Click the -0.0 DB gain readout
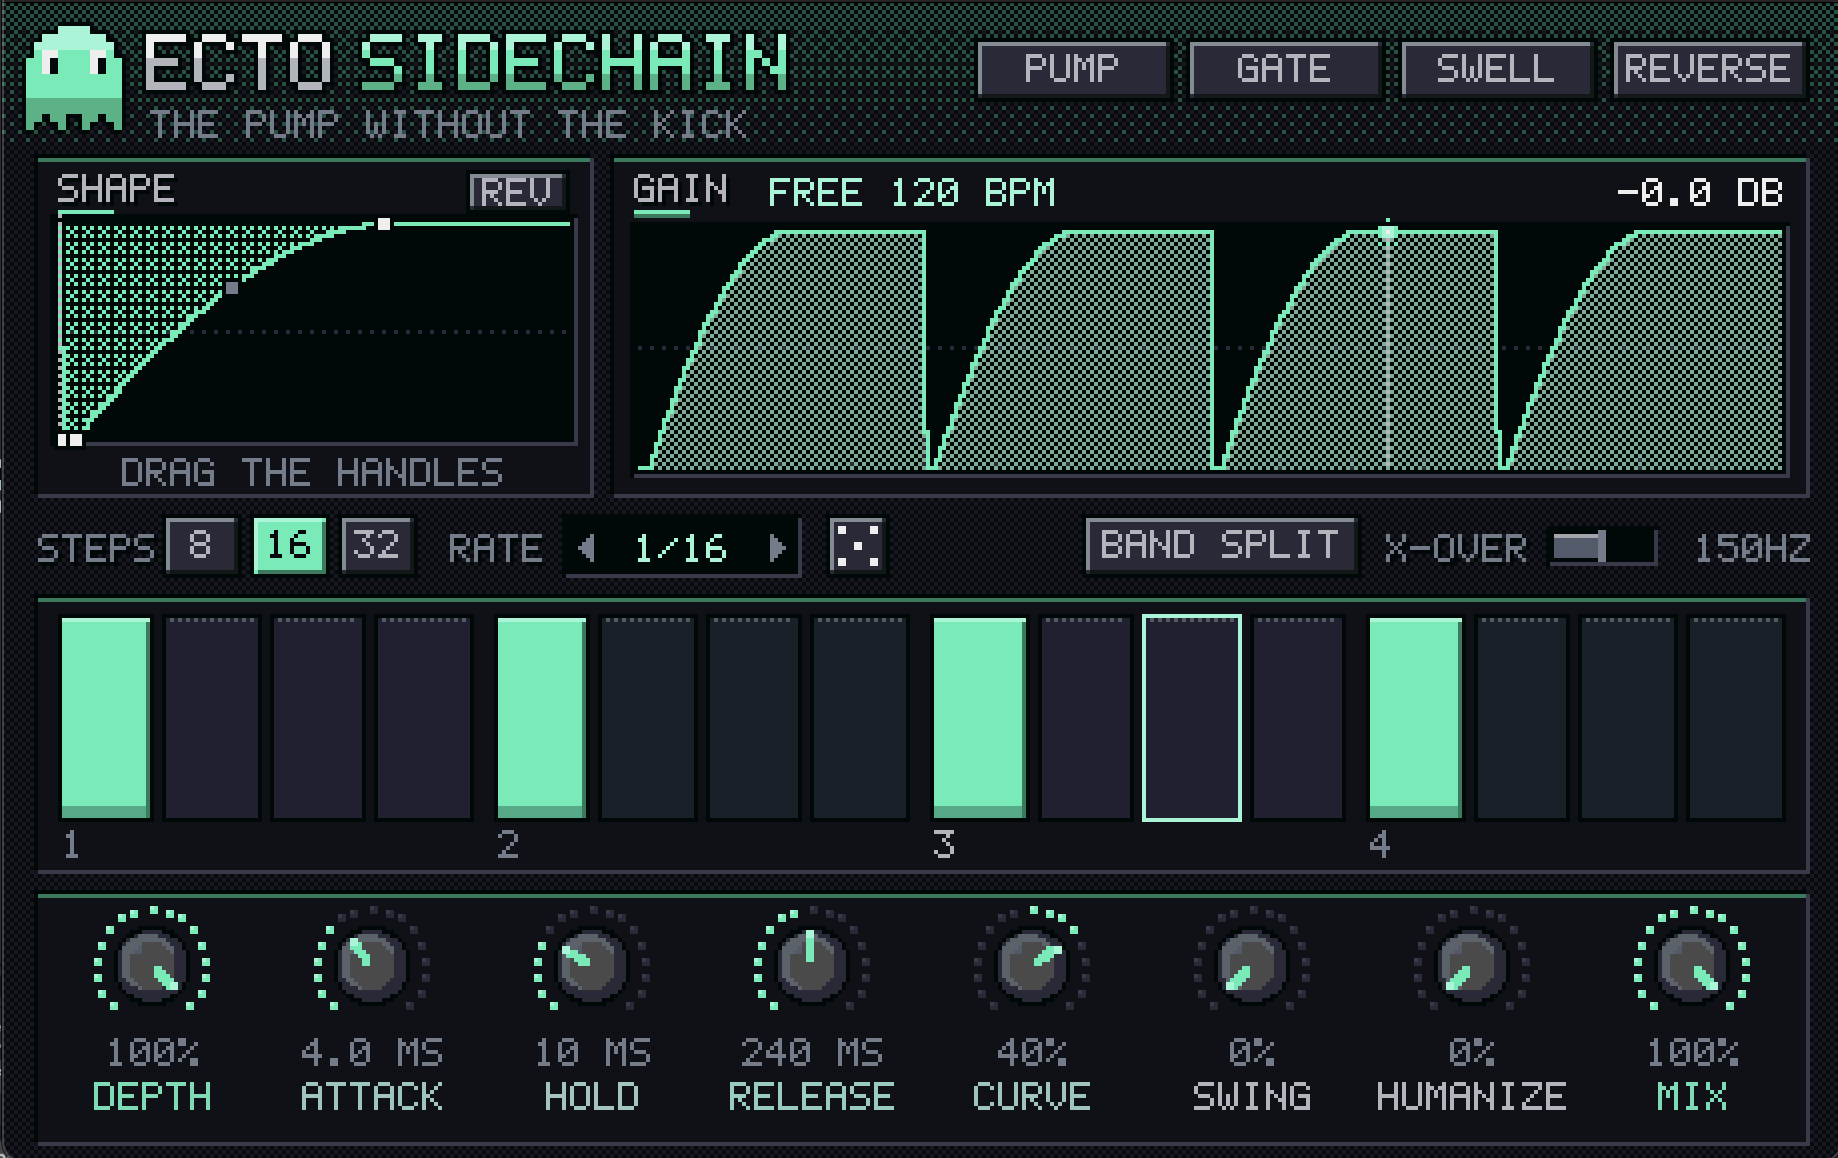The width and height of the screenshot is (1838, 1158). pos(1699,192)
